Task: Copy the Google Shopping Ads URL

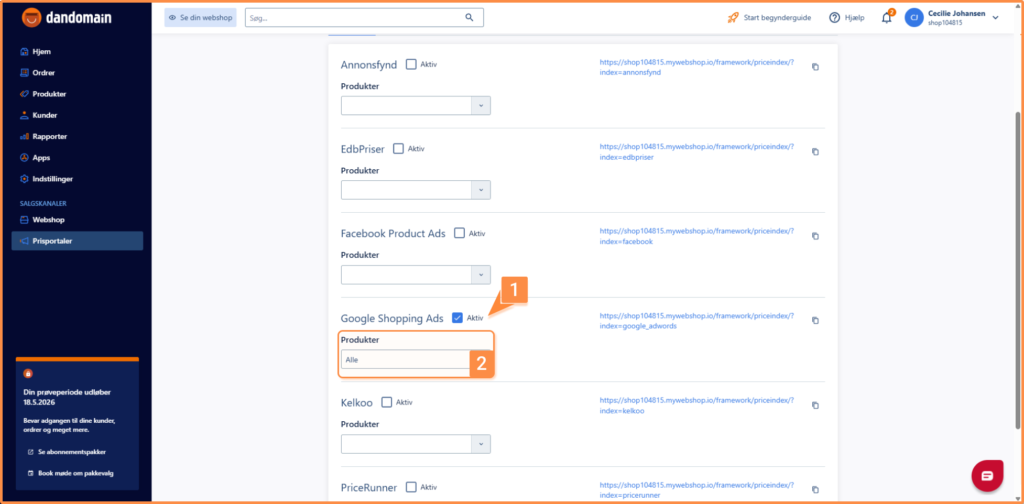Action: 815,320
